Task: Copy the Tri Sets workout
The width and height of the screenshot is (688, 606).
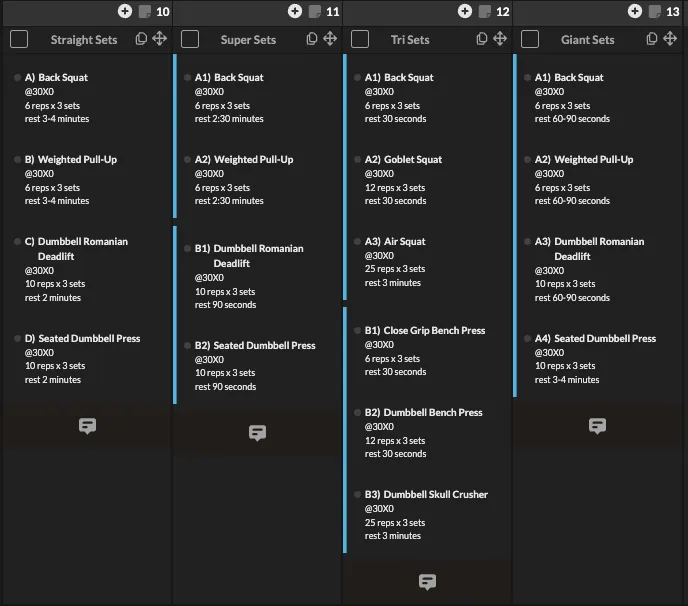Action: coord(481,39)
